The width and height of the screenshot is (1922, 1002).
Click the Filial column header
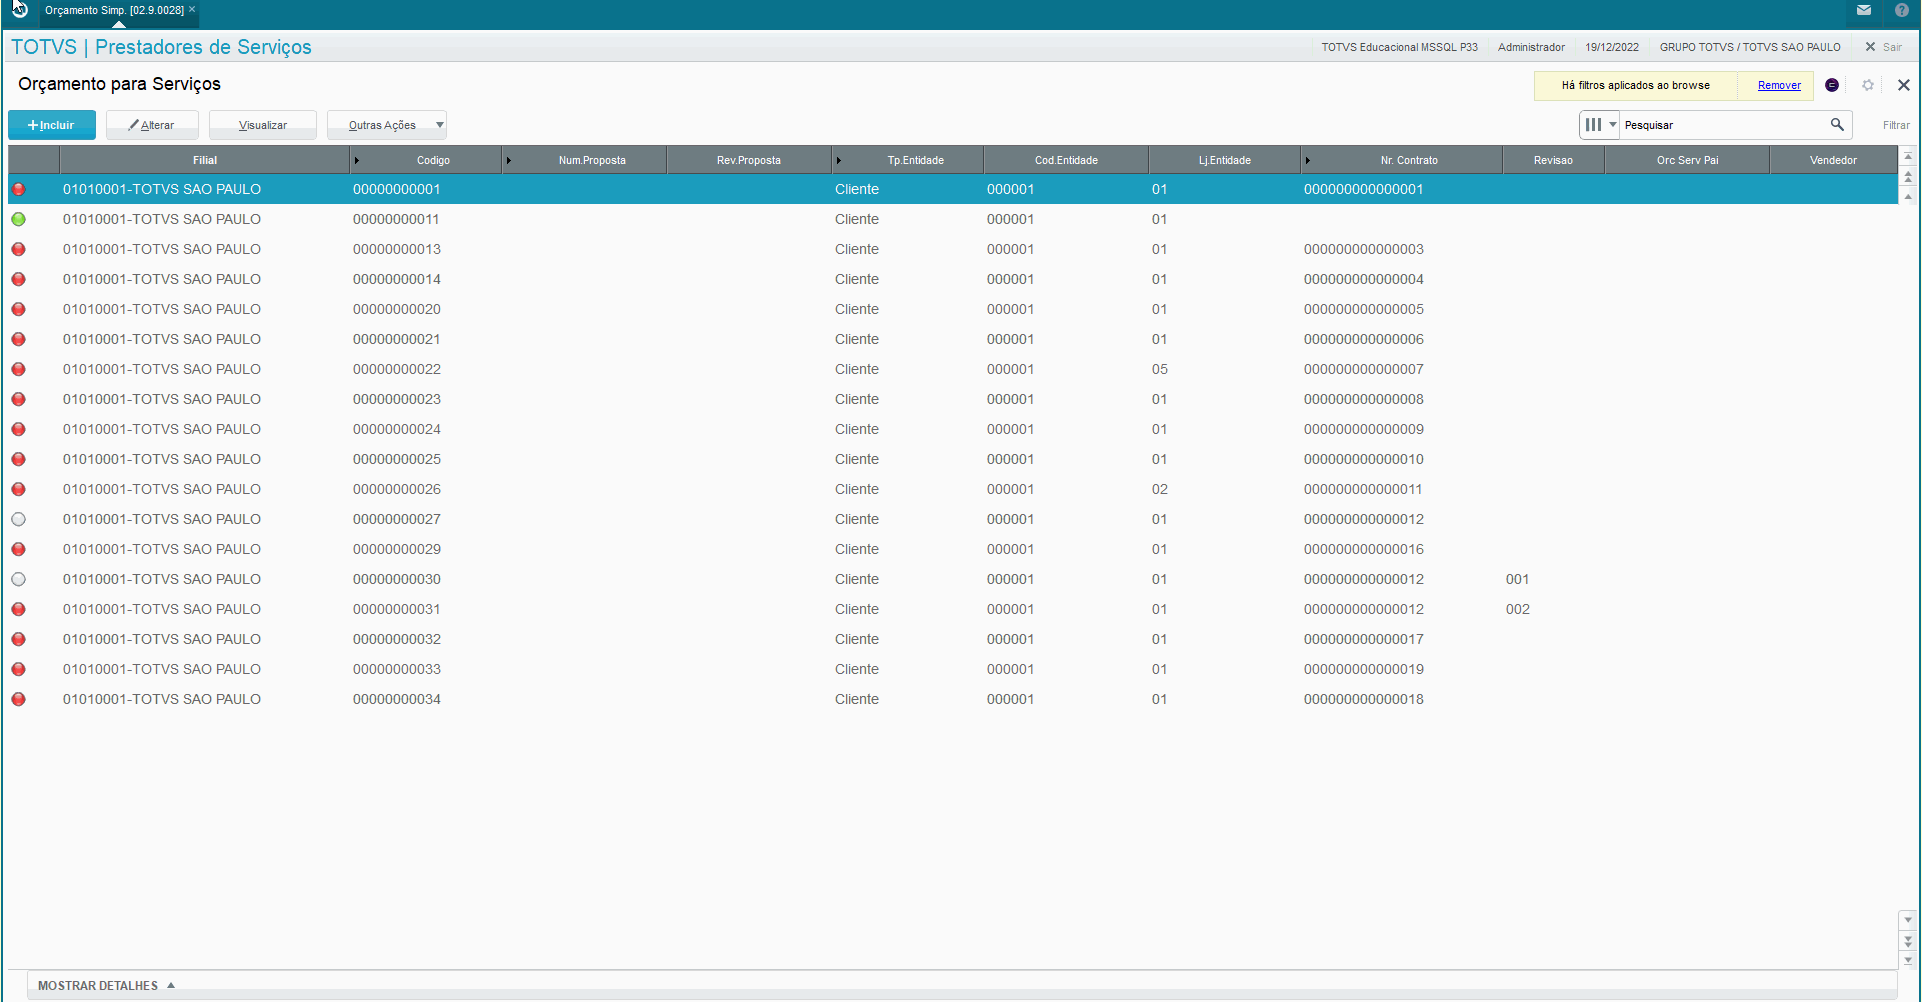pos(205,160)
